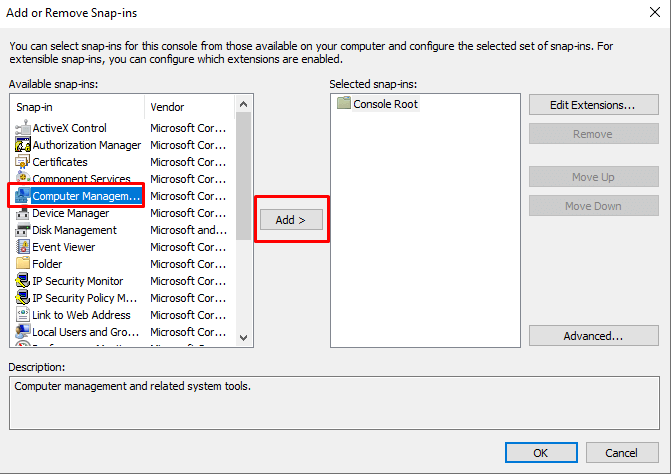Select Computer Management in the snap-in list
The height and width of the screenshot is (474, 671).
[x=85, y=196]
